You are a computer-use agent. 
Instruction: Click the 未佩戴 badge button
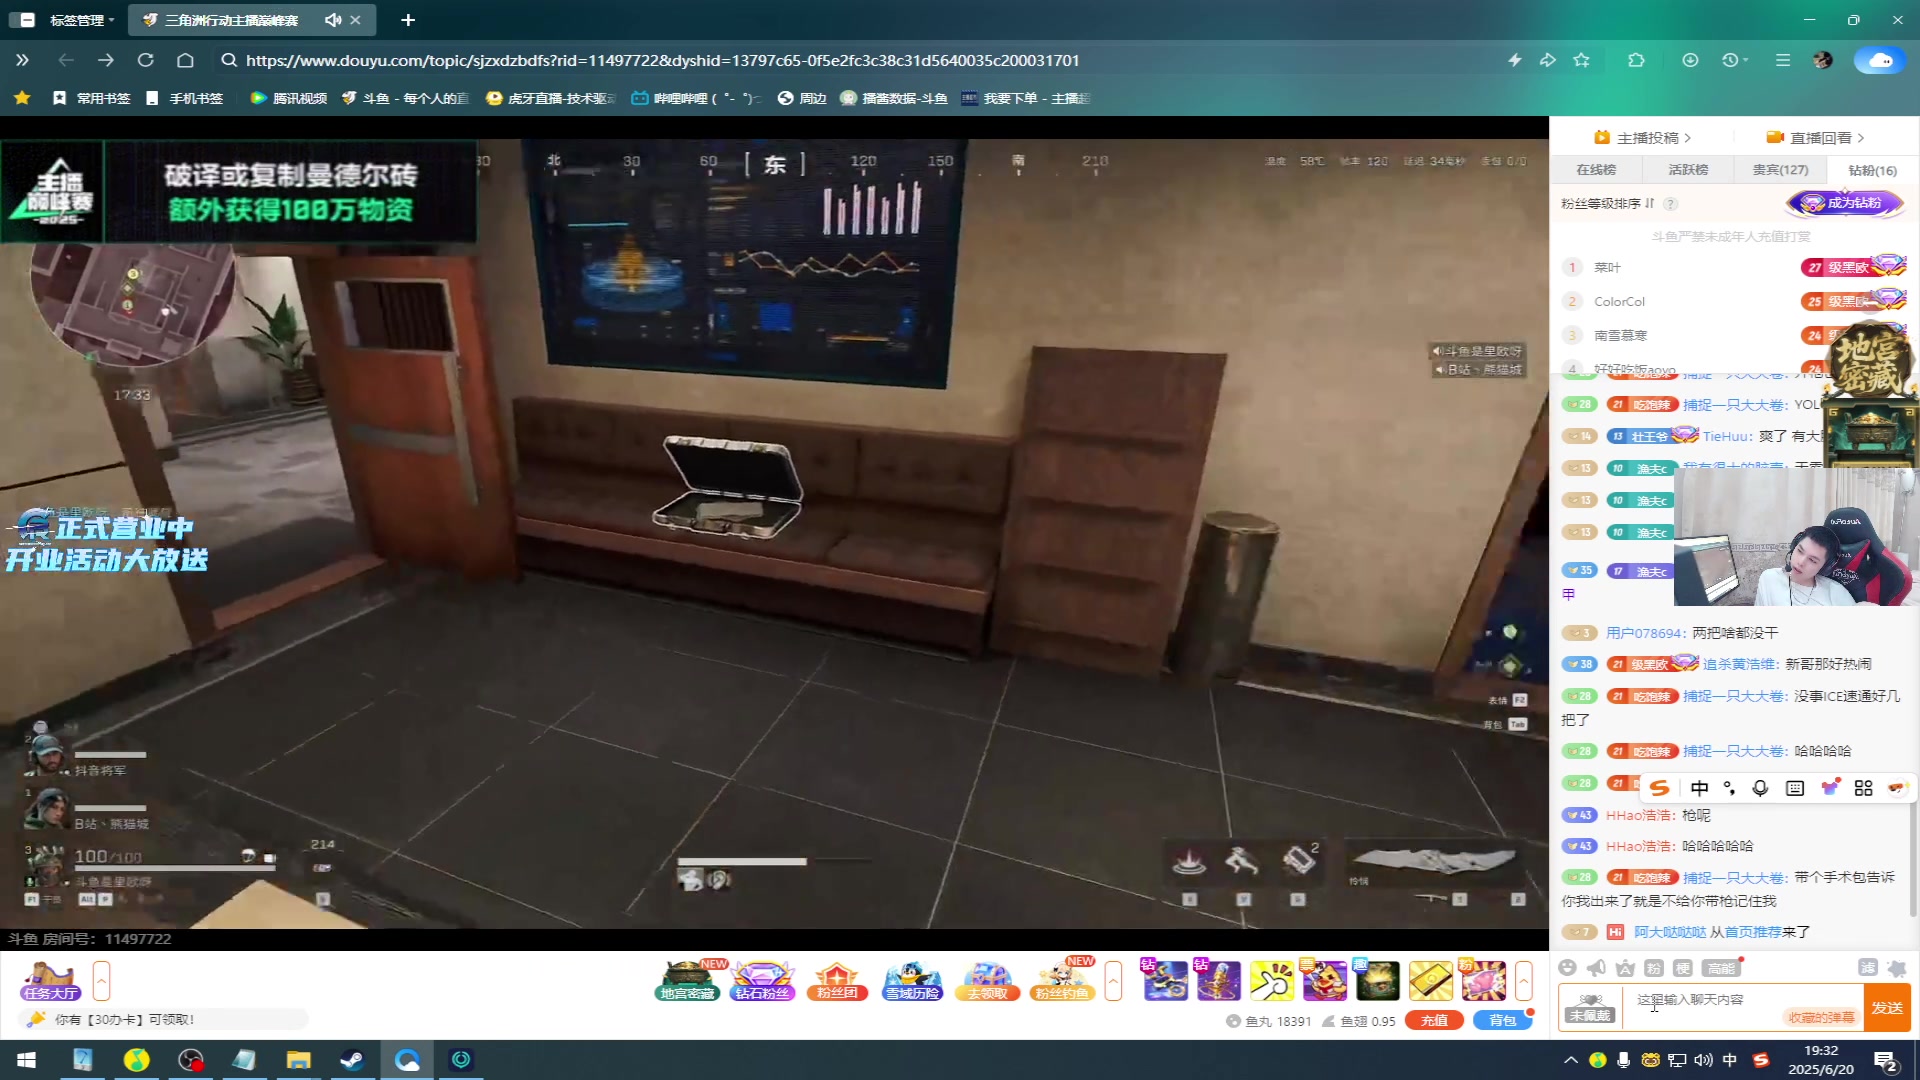coord(1590,1007)
